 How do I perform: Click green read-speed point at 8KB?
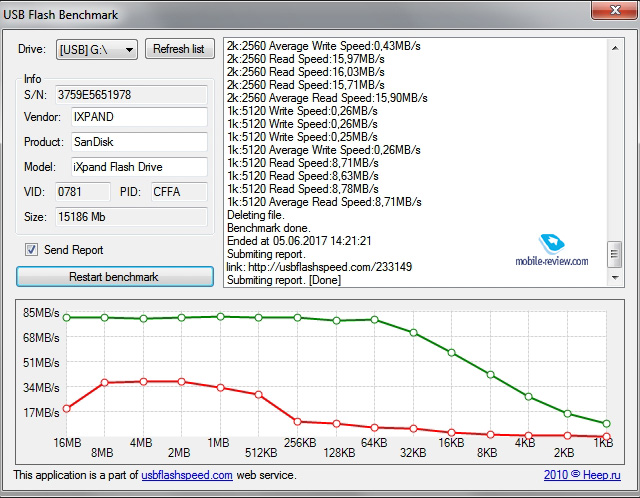pos(491,375)
